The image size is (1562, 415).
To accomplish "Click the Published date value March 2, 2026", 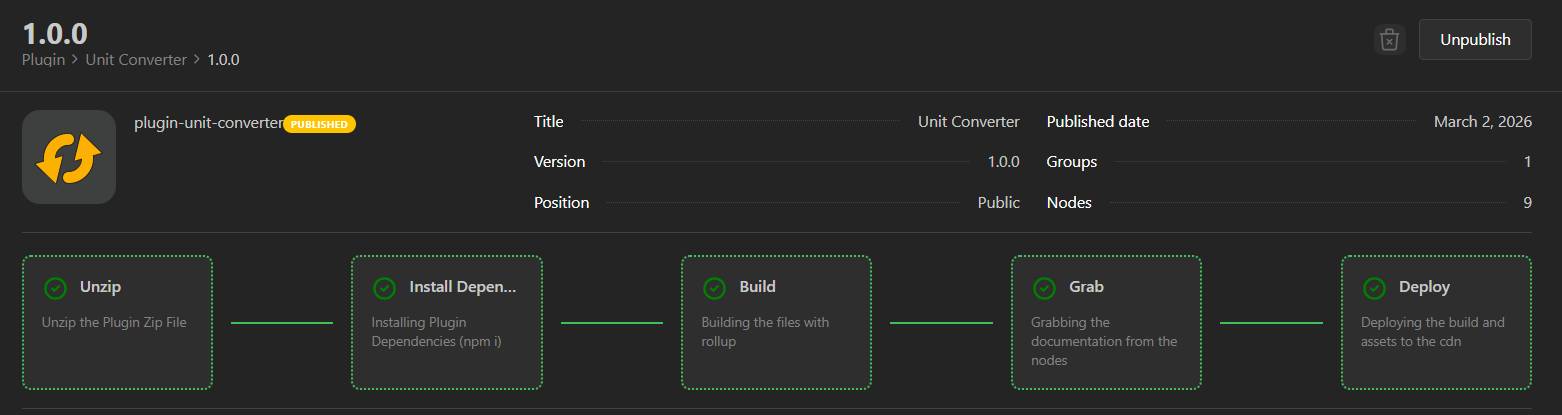I will [1482, 122].
